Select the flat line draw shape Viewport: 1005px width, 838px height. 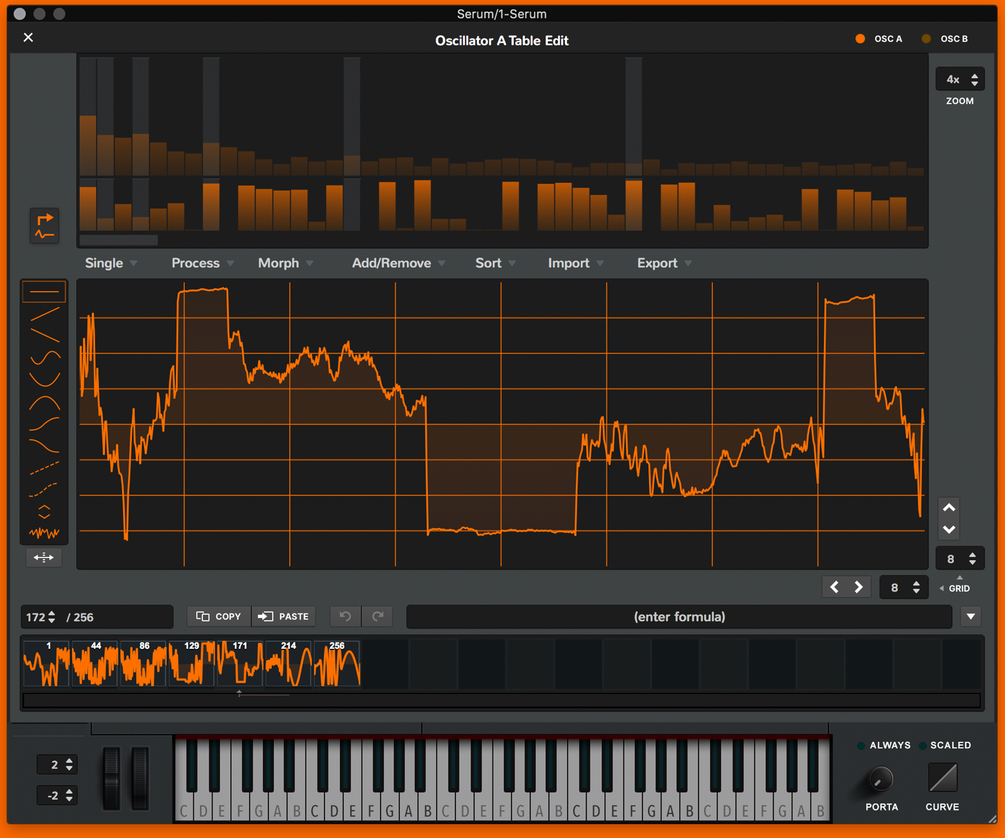click(x=44, y=292)
